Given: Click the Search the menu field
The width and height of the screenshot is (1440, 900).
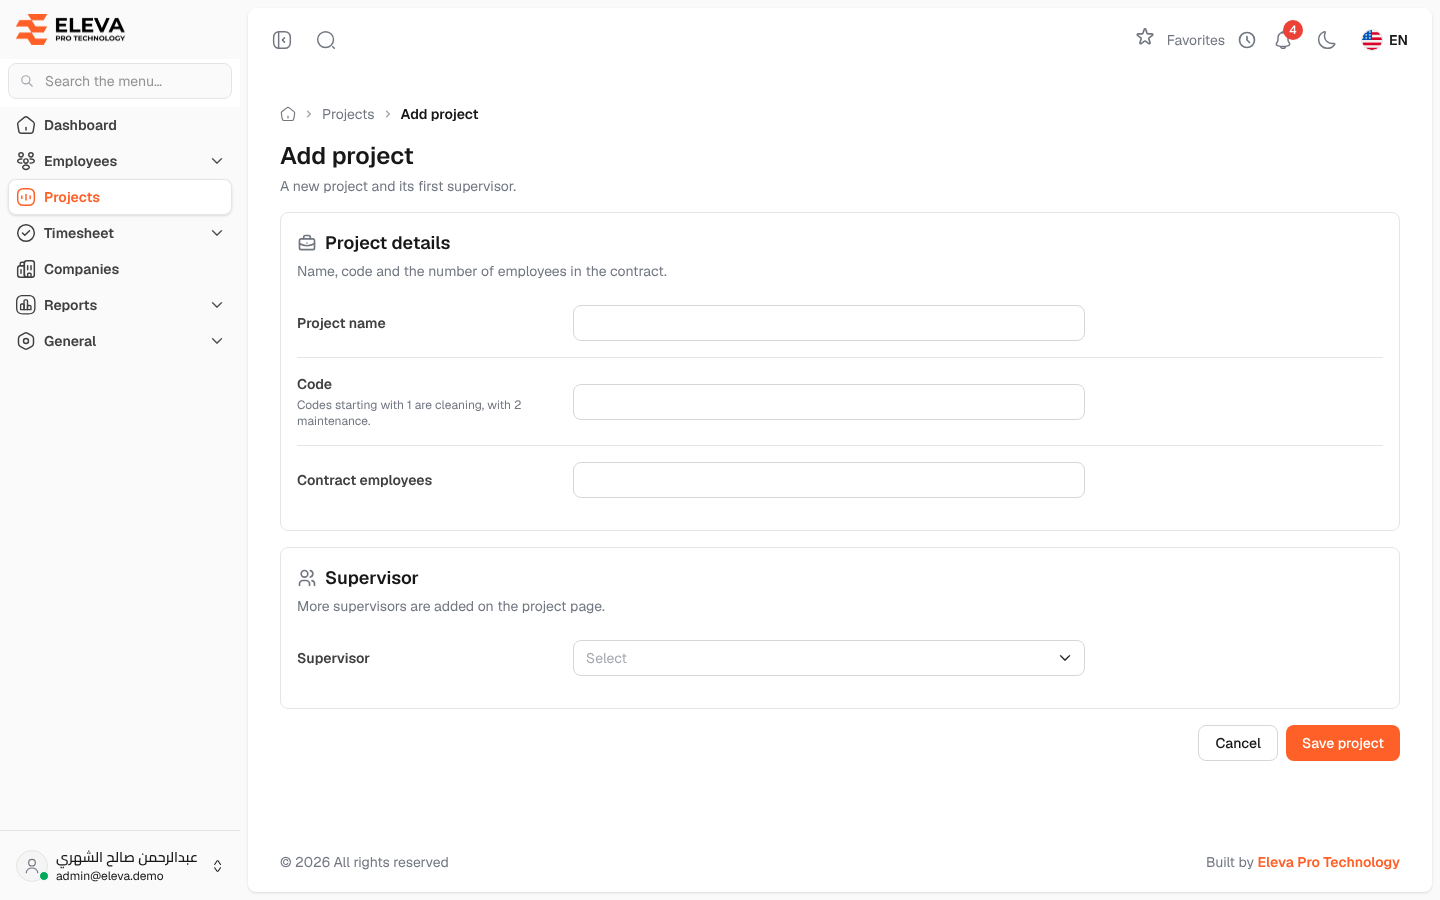Looking at the screenshot, I should (x=120, y=81).
